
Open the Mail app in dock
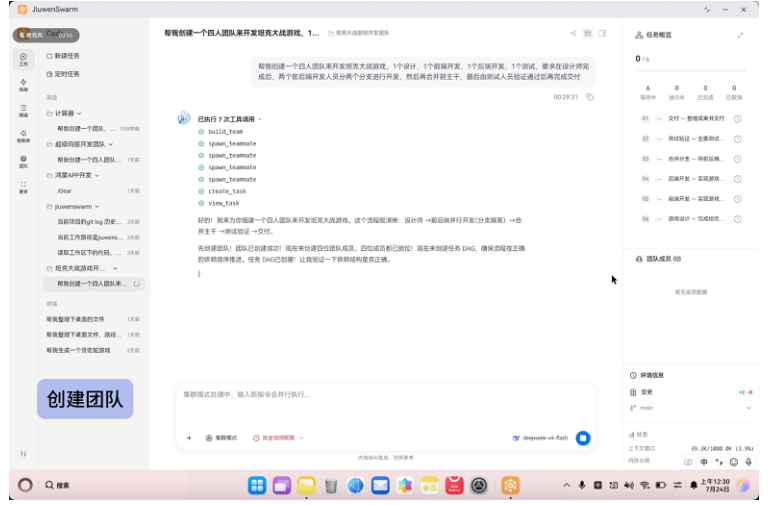tap(381, 486)
